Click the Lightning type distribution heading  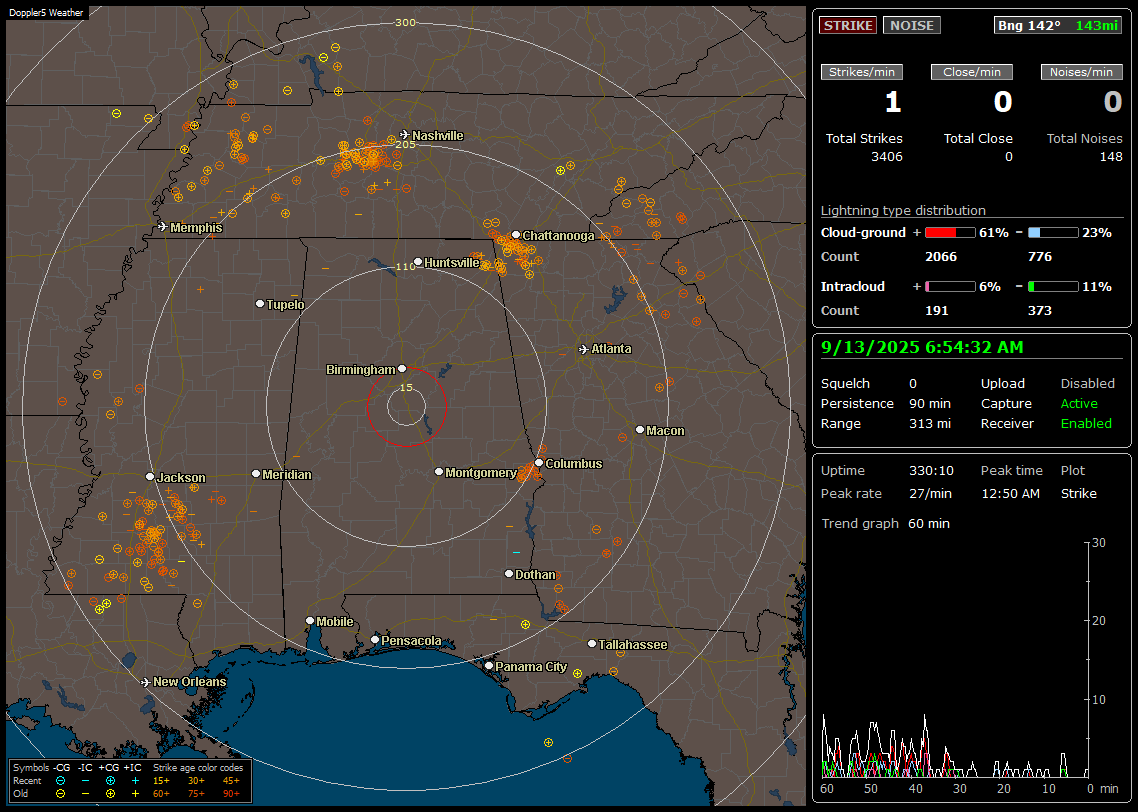click(903, 210)
